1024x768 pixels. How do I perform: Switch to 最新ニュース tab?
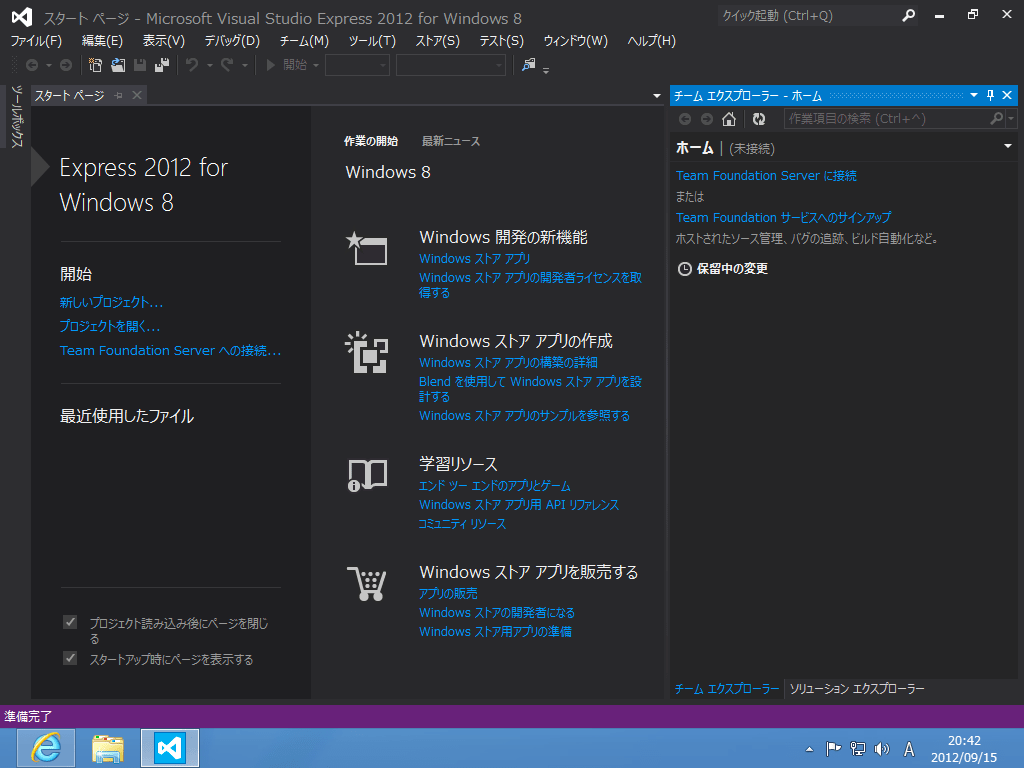pos(451,141)
